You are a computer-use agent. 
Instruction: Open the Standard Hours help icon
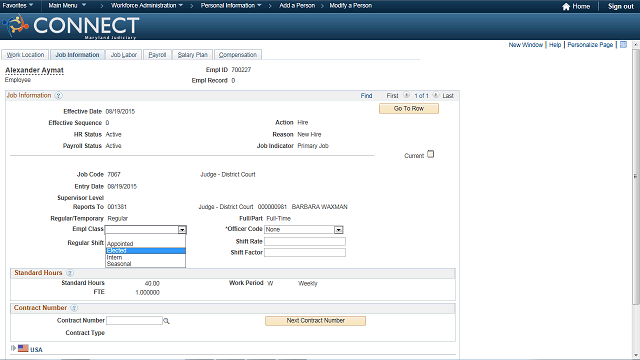click(x=70, y=273)
